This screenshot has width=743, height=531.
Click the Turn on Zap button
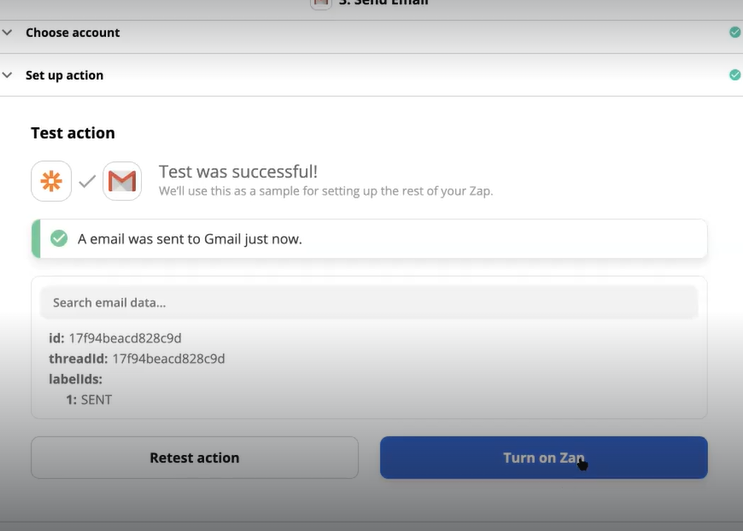click(544, 458)
